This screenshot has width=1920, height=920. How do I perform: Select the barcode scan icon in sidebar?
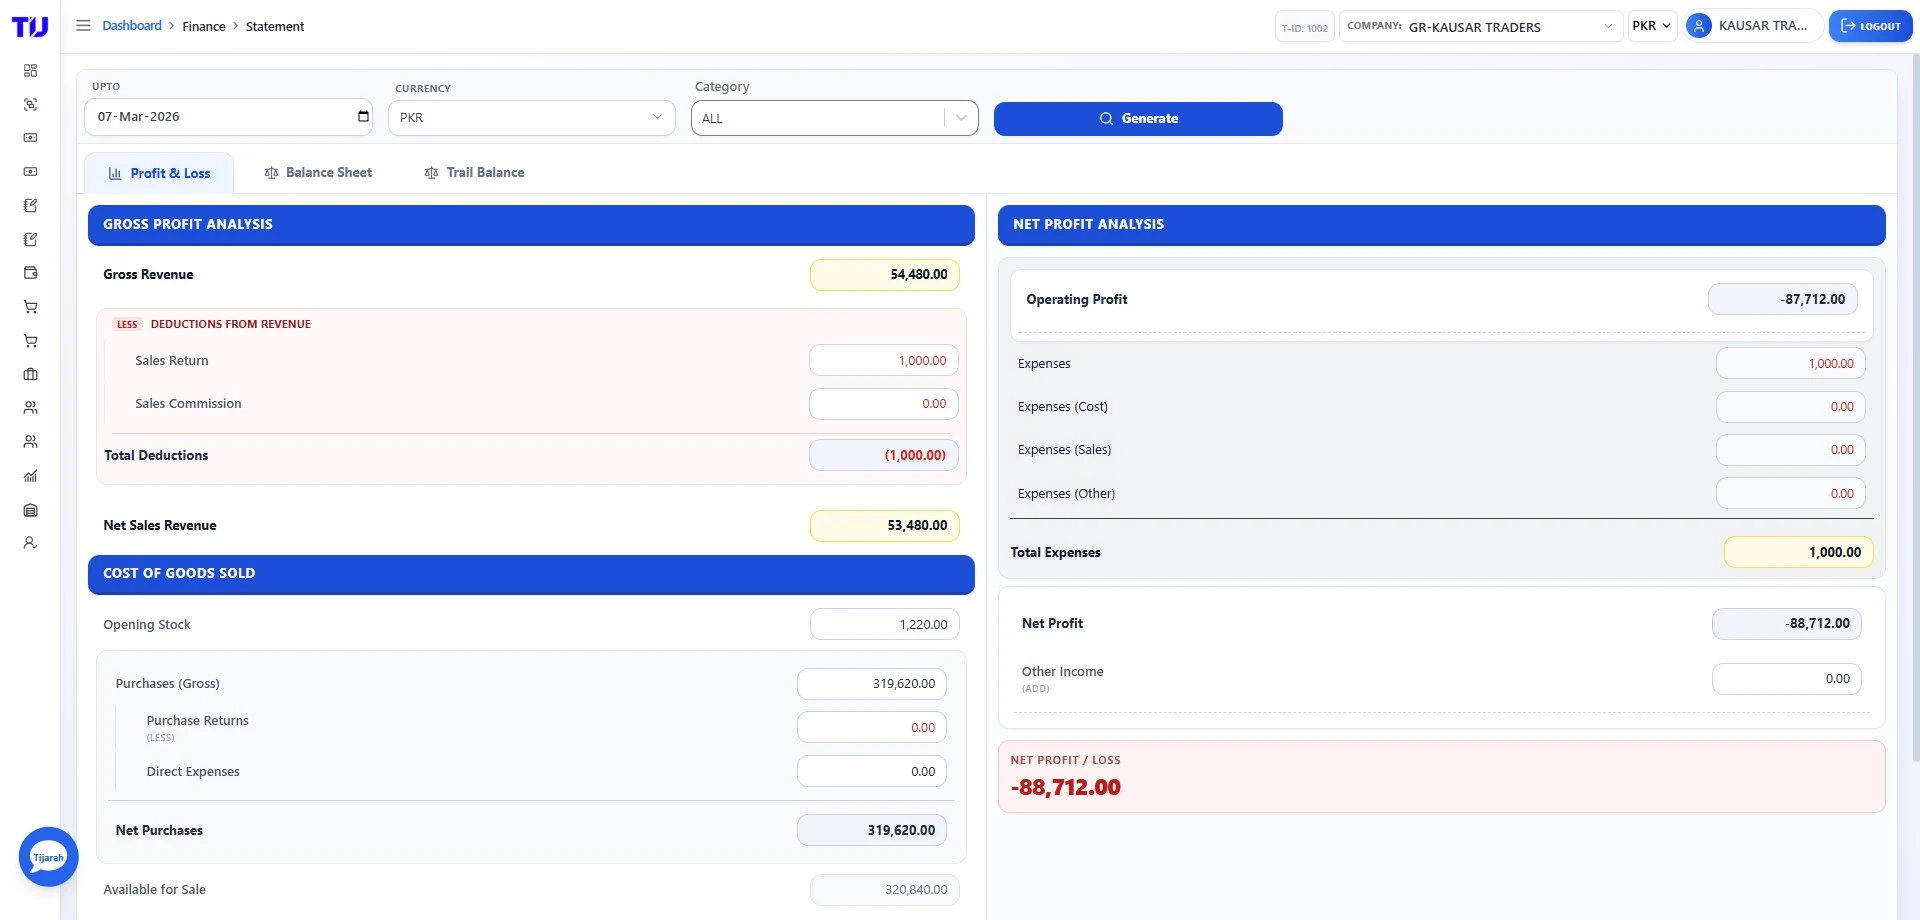pyautogui.click(x=30, y=104)
